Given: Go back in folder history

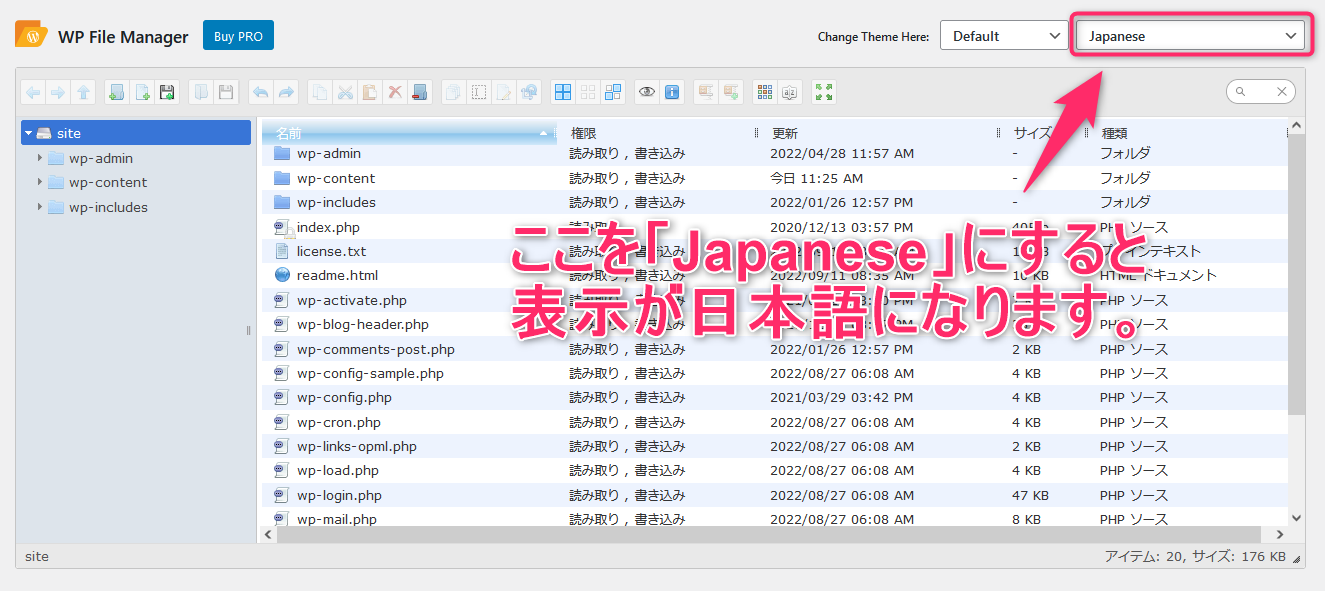Looking at the screenshot, I should (33, 92).
